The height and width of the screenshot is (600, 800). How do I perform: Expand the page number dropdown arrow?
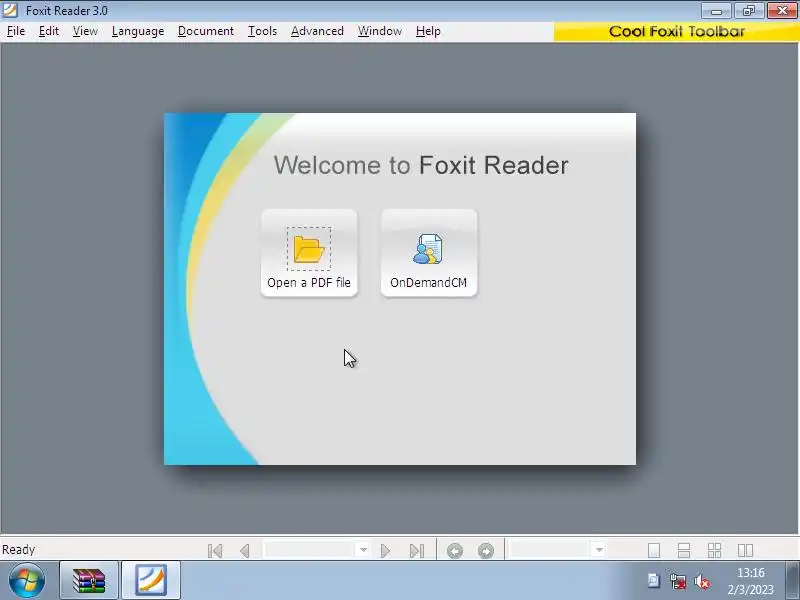[x=363, y=550]
